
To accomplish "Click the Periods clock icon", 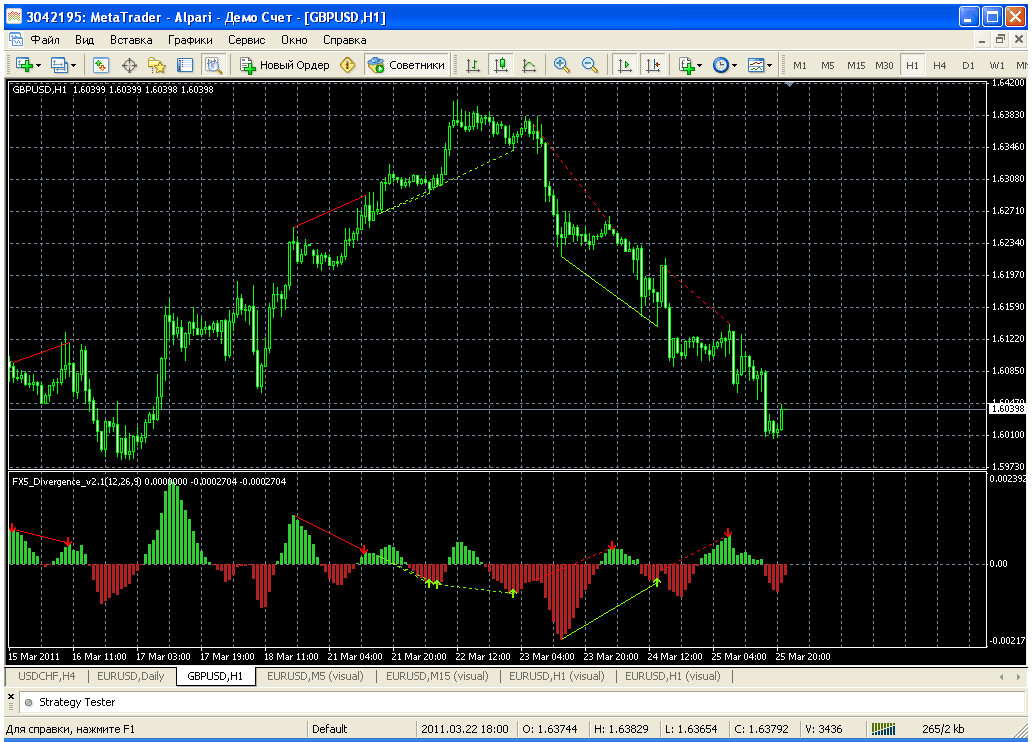I will [x=721, y=65].
